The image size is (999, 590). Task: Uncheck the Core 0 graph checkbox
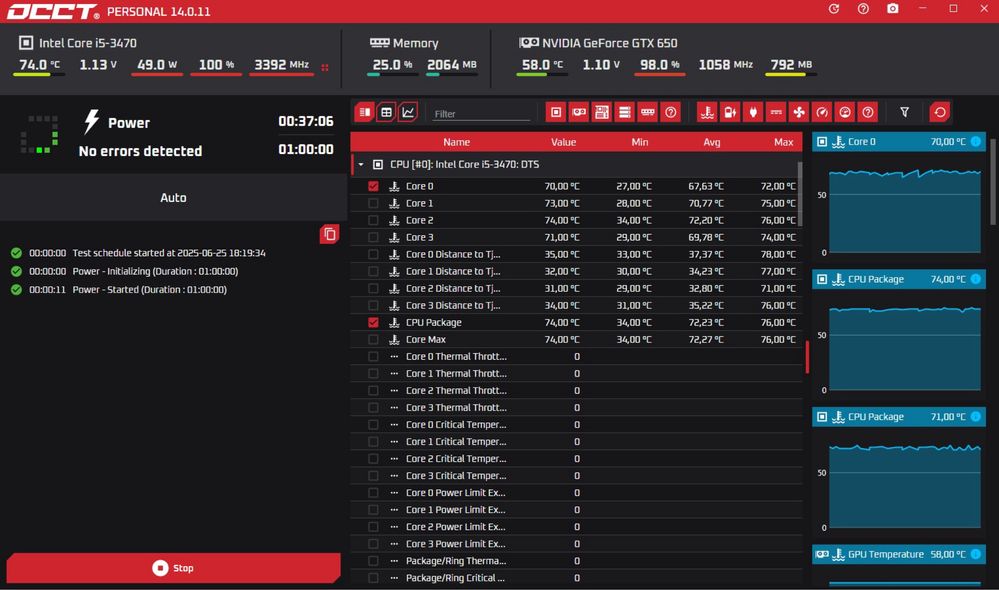373,186
